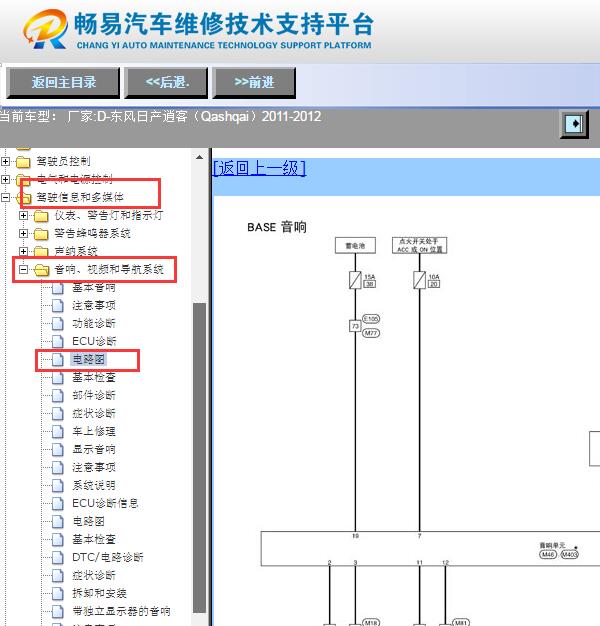Open the 基本音响 page
Viewport: 600px width, 626px height.
click(x=94, y=287)
